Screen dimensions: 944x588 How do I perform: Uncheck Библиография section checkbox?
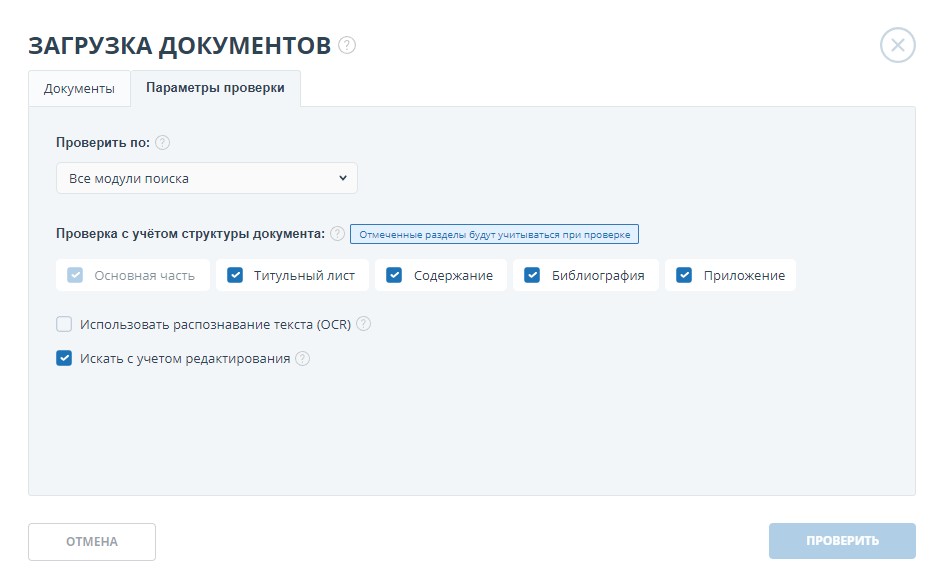(532, 276)
